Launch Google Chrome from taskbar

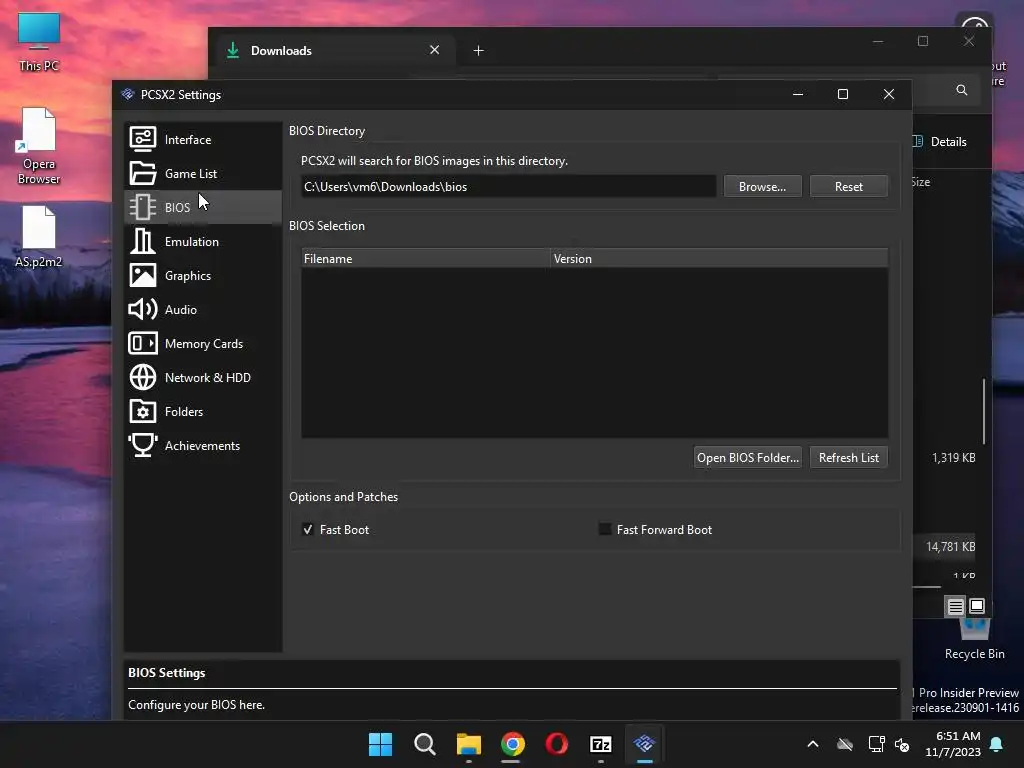point(513,744)
